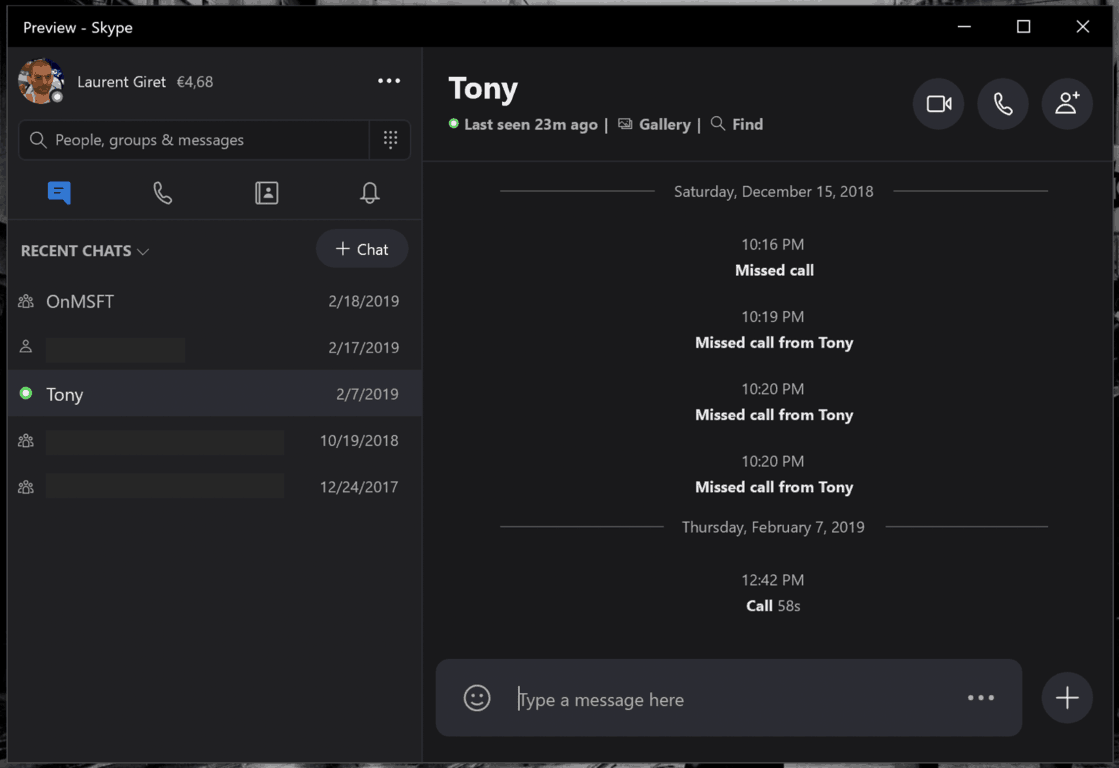Open the dial pad icon
Image resolution: width=1119 pixels, height=768 pixels.
tap(390, 140)
